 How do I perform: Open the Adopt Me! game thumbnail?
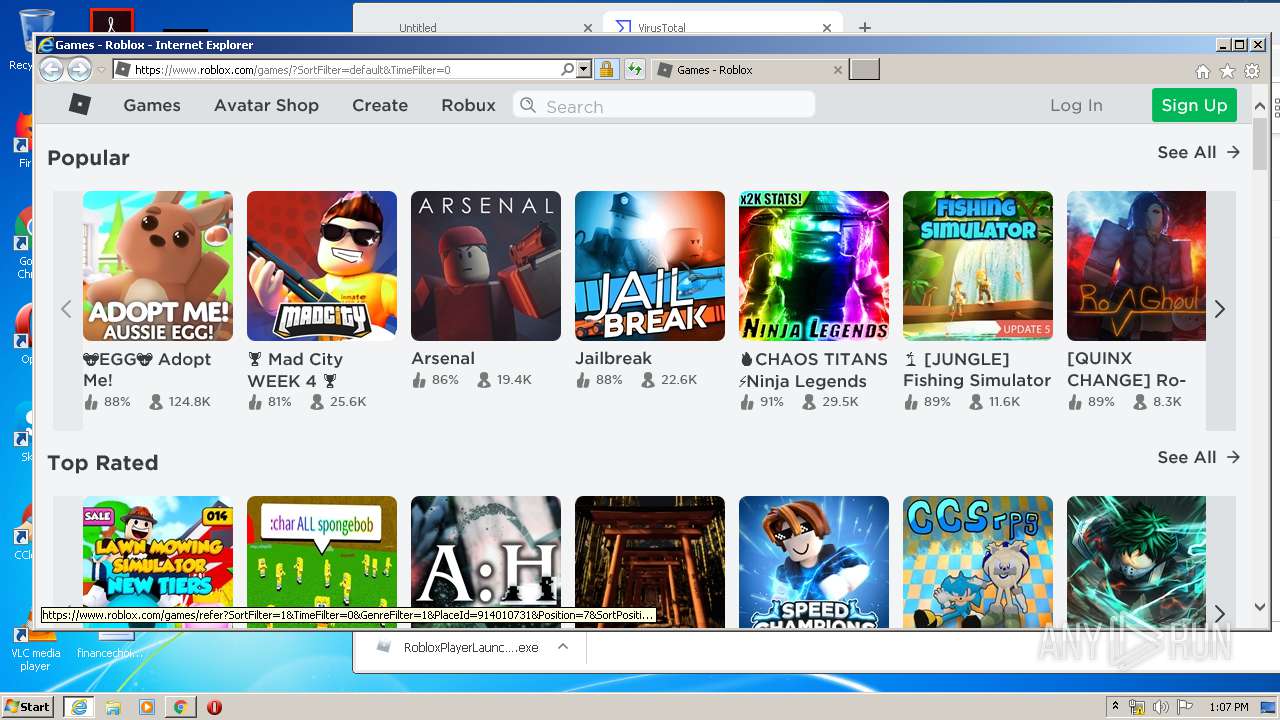click(158, 266)
